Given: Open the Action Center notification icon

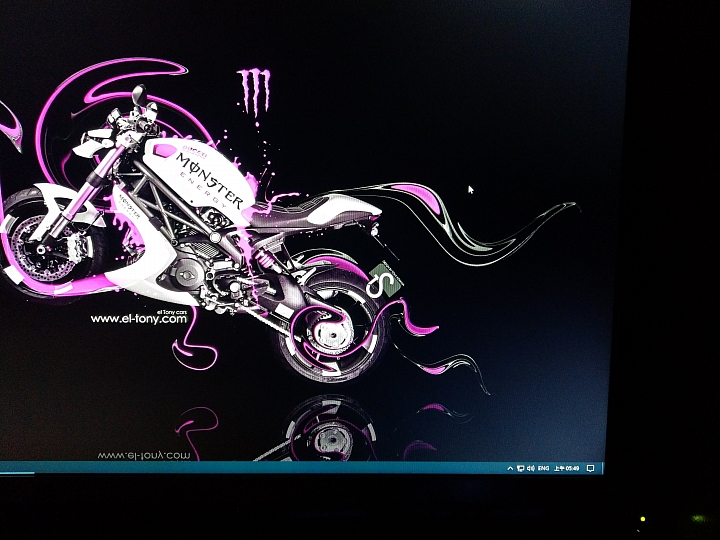Looking at the screenshot, I should [x=591, y=469].
